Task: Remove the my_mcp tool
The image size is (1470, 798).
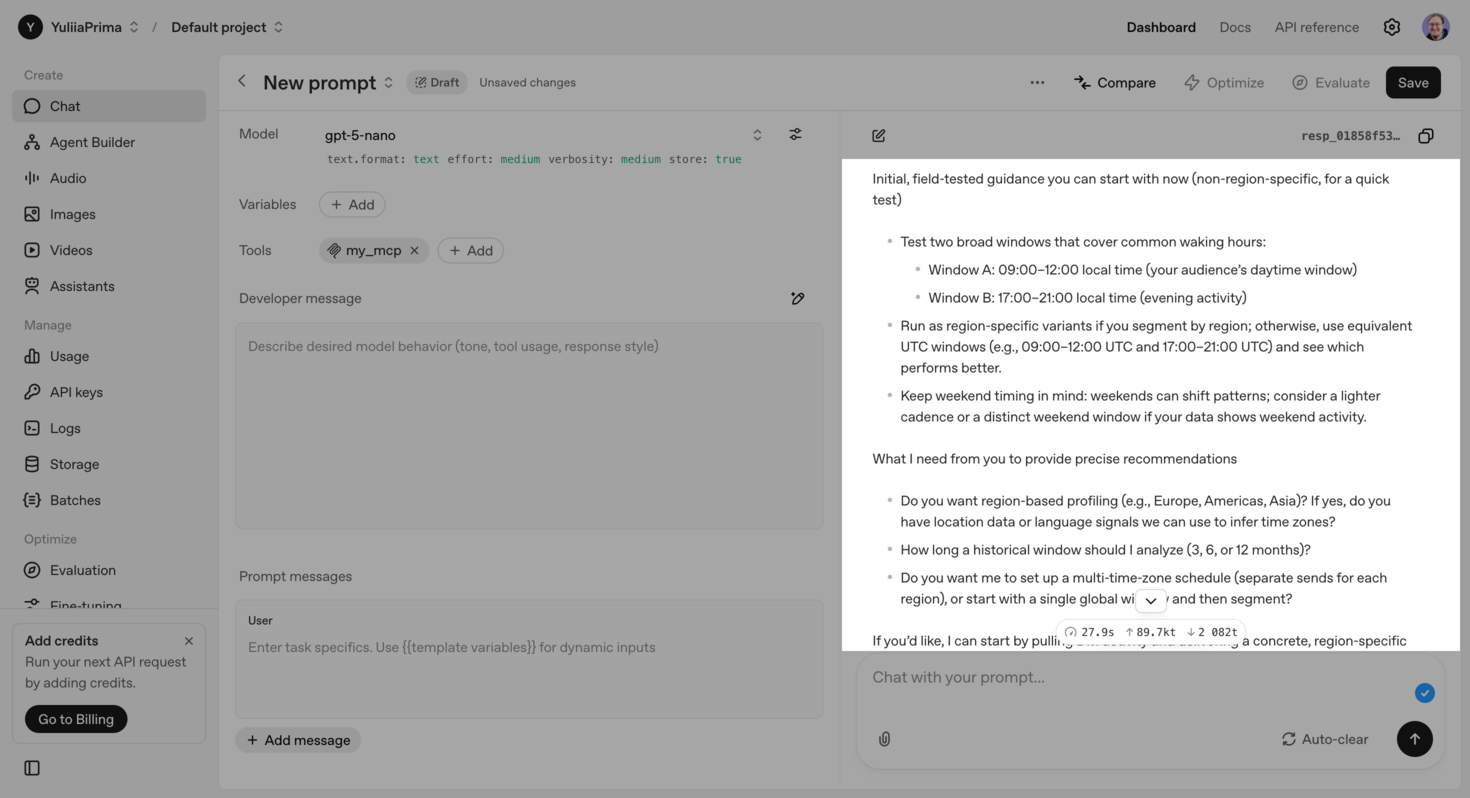Action: [x=414, y=250]
